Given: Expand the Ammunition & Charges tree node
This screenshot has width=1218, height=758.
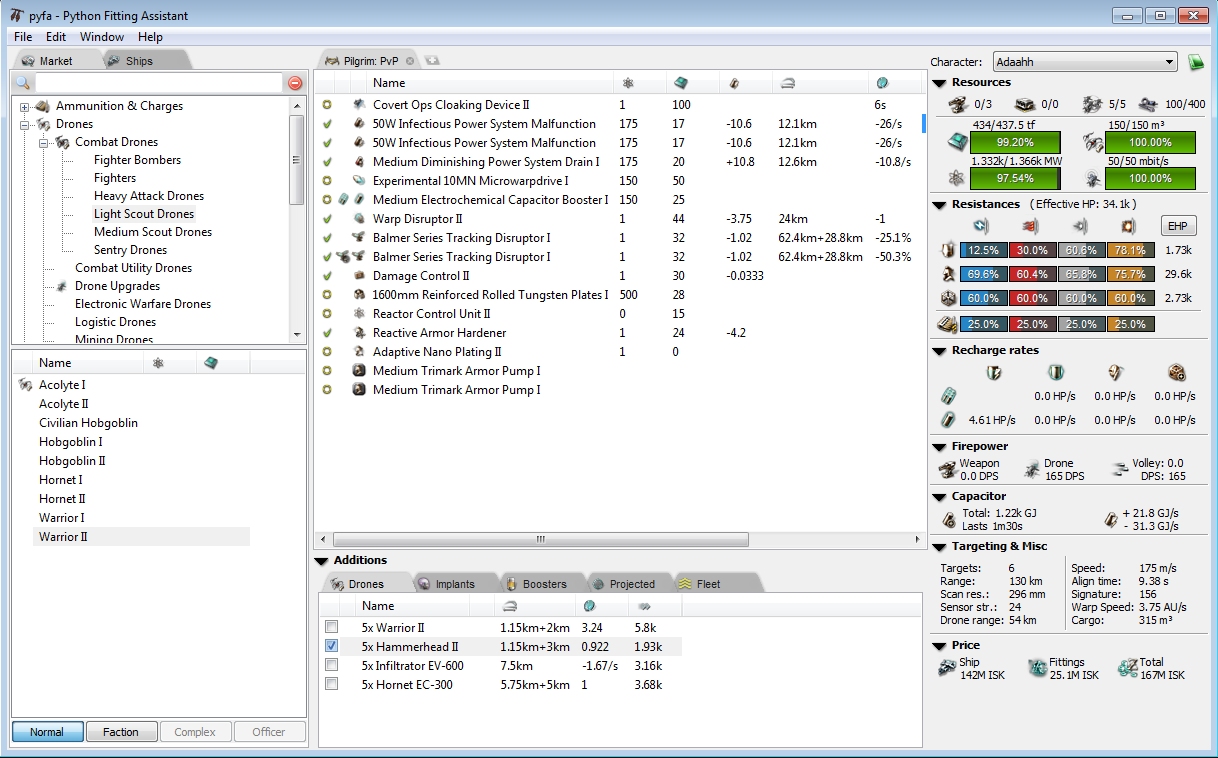Looking at the screenshot, I should (25, 106).
